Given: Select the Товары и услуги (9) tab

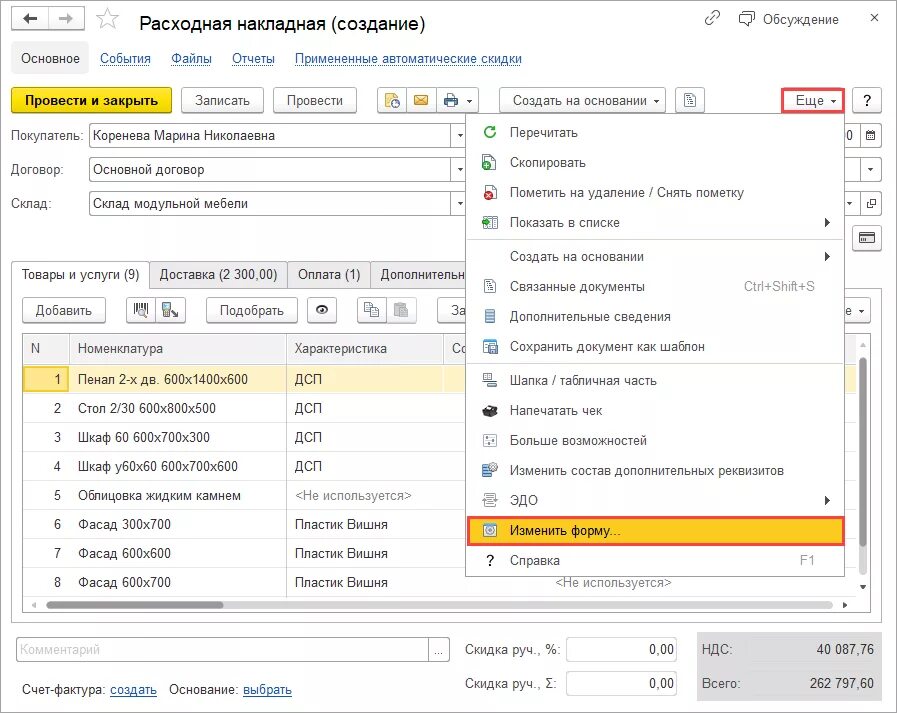Looking at the screenshot, I should [x=80, y=275].
